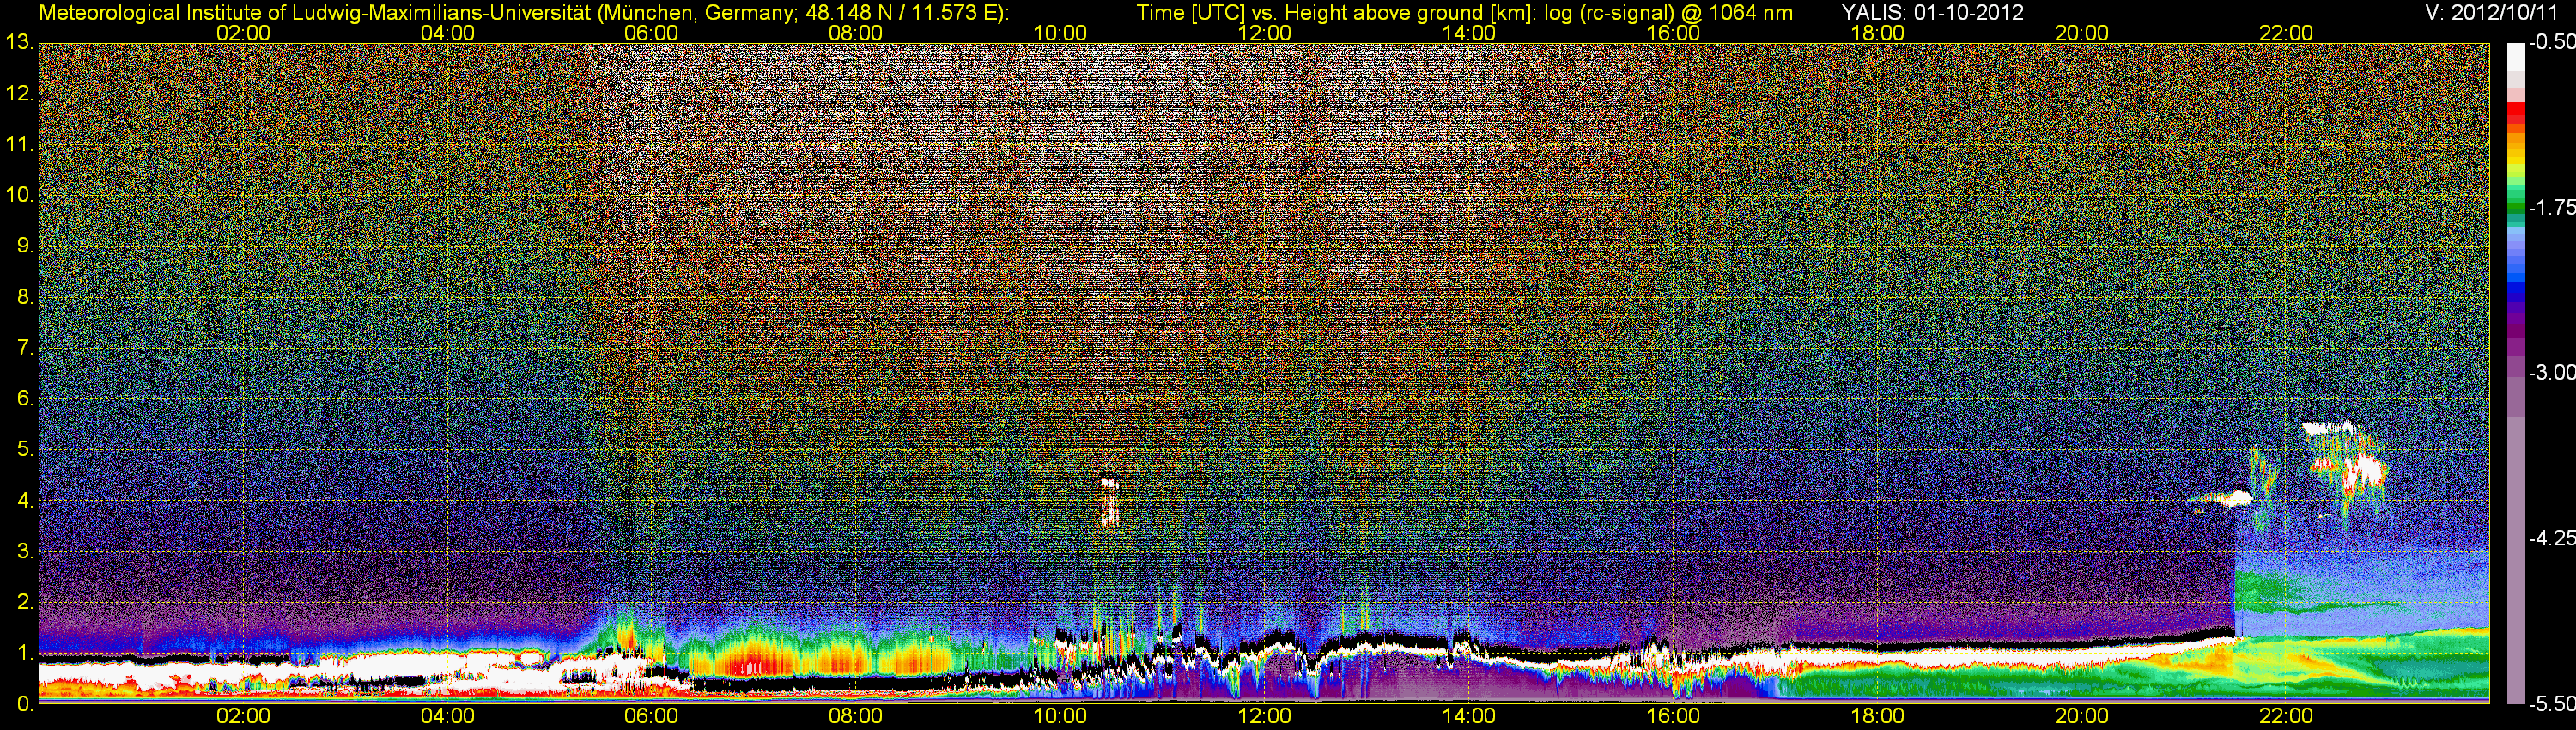Image resolution: width=2576 pixels, height=730 pixels.
Task: Select 18:00 on the bottom time axis
Action: [x=1877, y=716]
